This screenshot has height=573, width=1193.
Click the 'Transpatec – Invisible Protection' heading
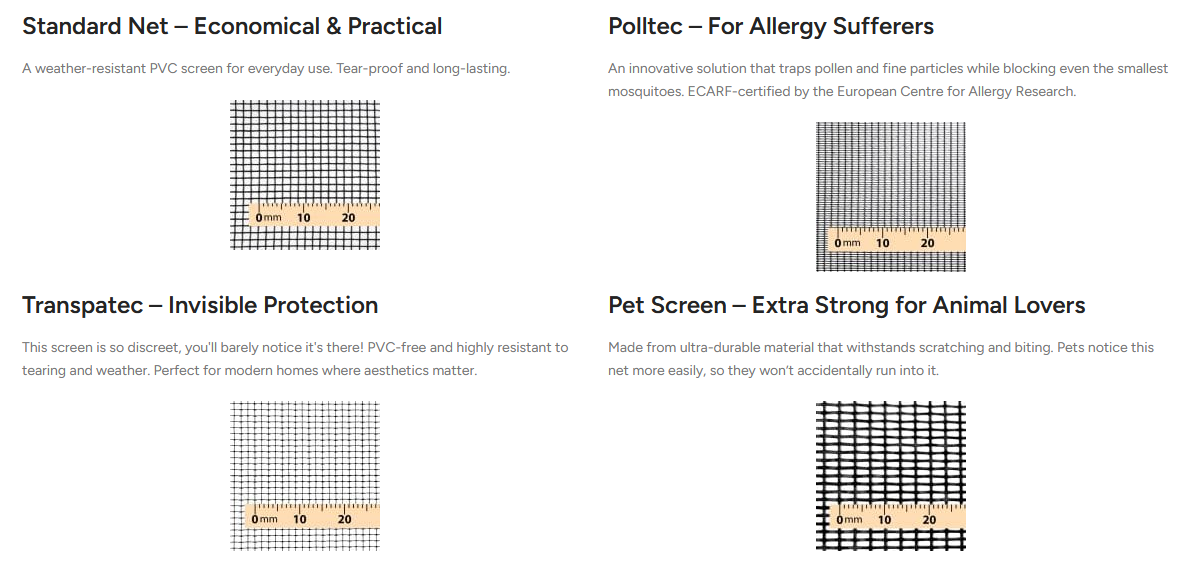(200, 305)
